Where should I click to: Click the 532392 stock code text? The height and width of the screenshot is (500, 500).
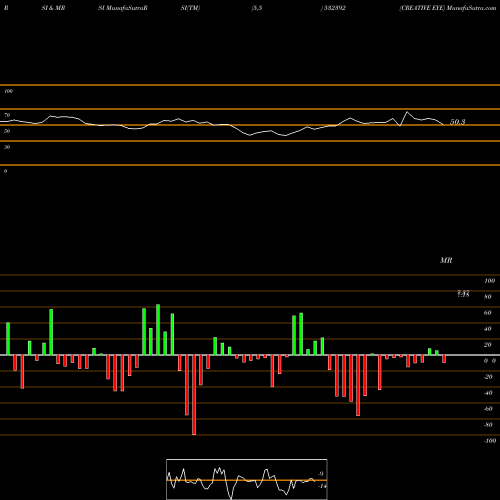334,8
